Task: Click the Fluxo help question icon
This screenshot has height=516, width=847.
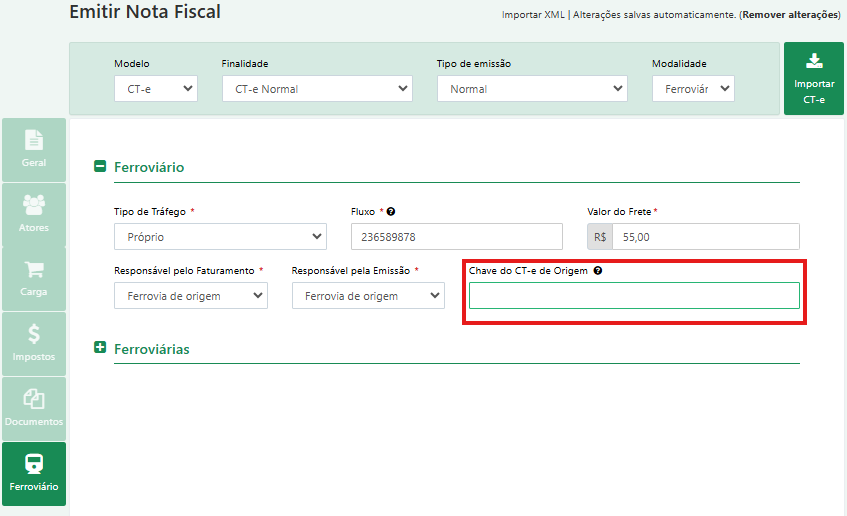Action: pos(391,212)
